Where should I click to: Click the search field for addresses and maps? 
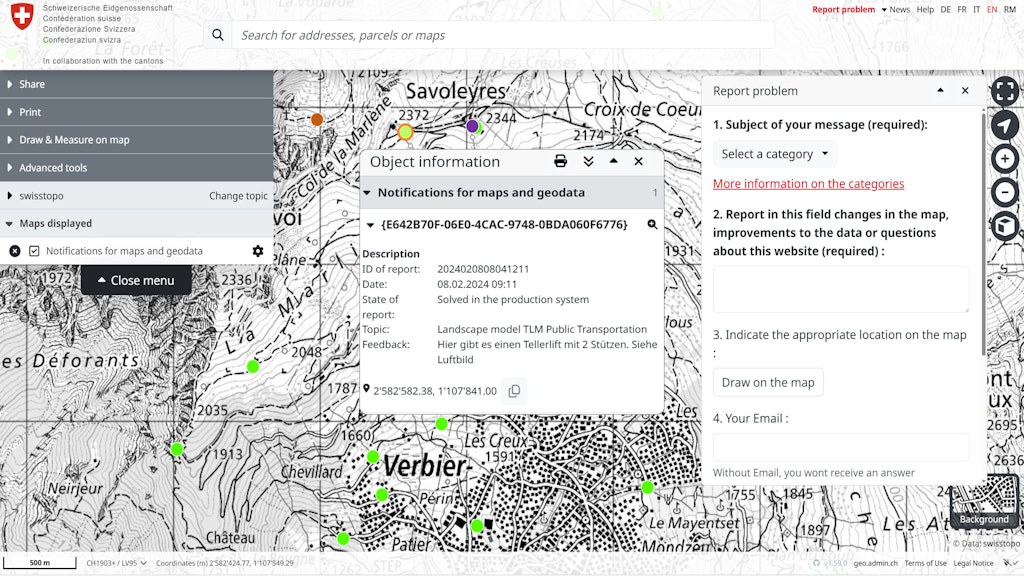click(500, 35)
